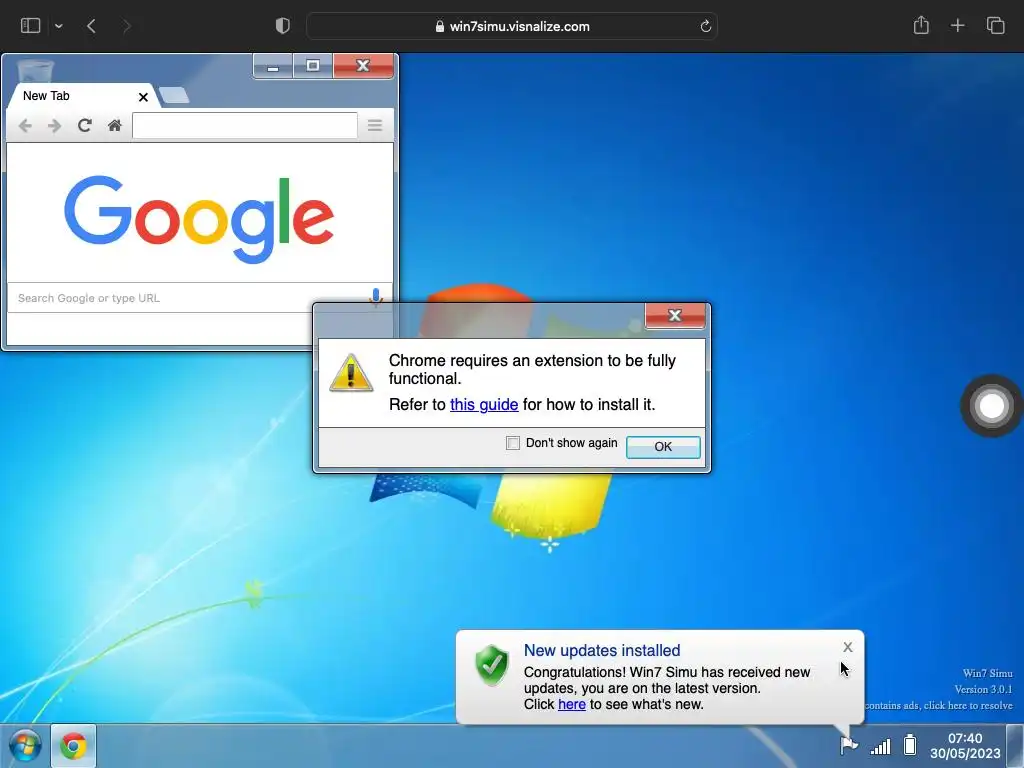The height and width of the screenshot is (768, 1024).
Task: Minimize the Chrome window
Action: pos(273,66)
